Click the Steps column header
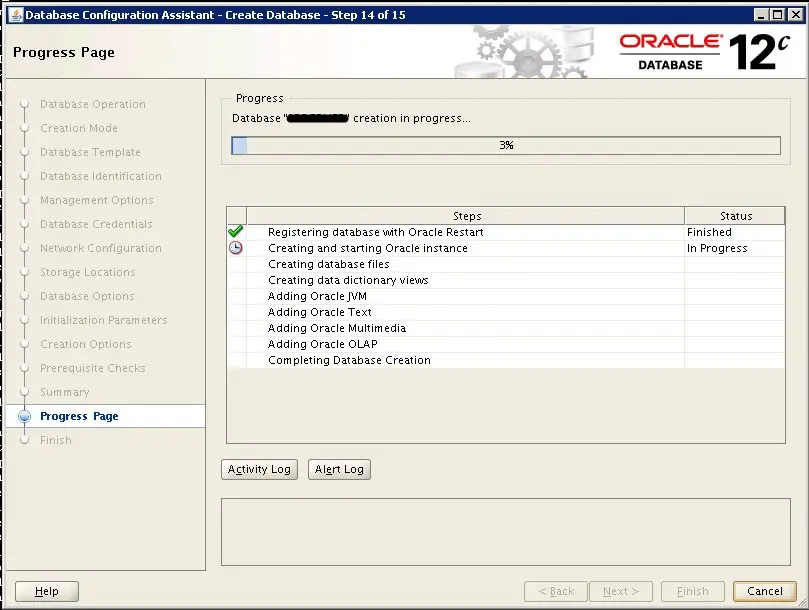809x610 pixels. (465, 216)
